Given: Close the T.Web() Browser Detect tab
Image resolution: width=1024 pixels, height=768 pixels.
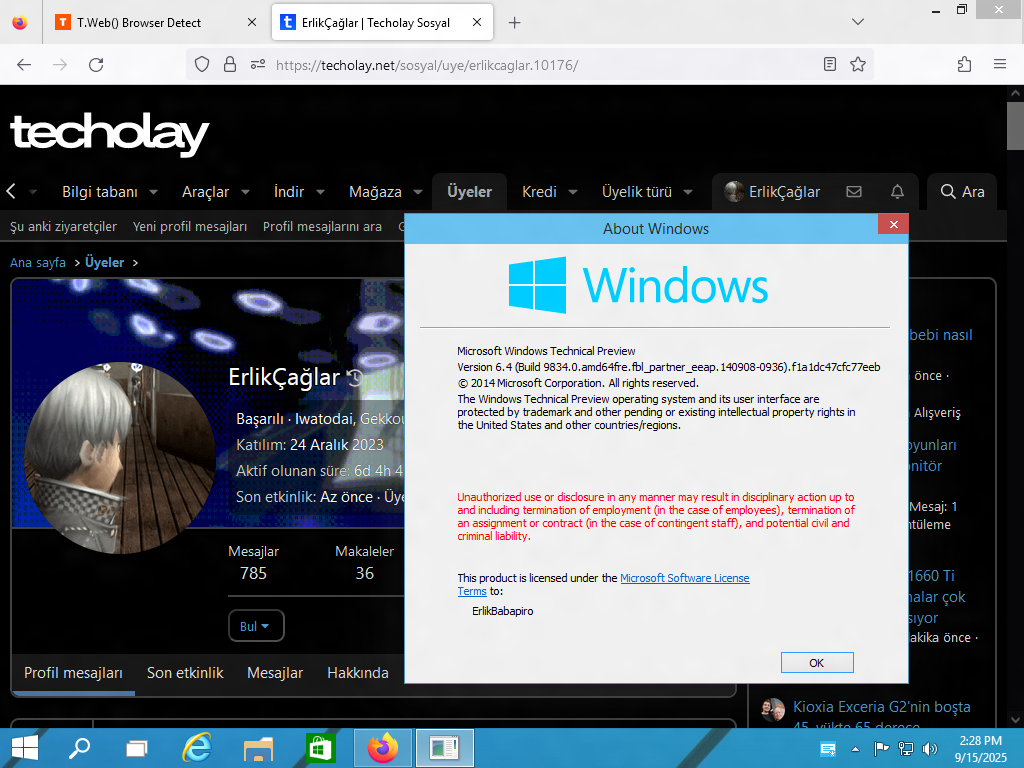Looking at the screenshot, I should pos(252,22).
